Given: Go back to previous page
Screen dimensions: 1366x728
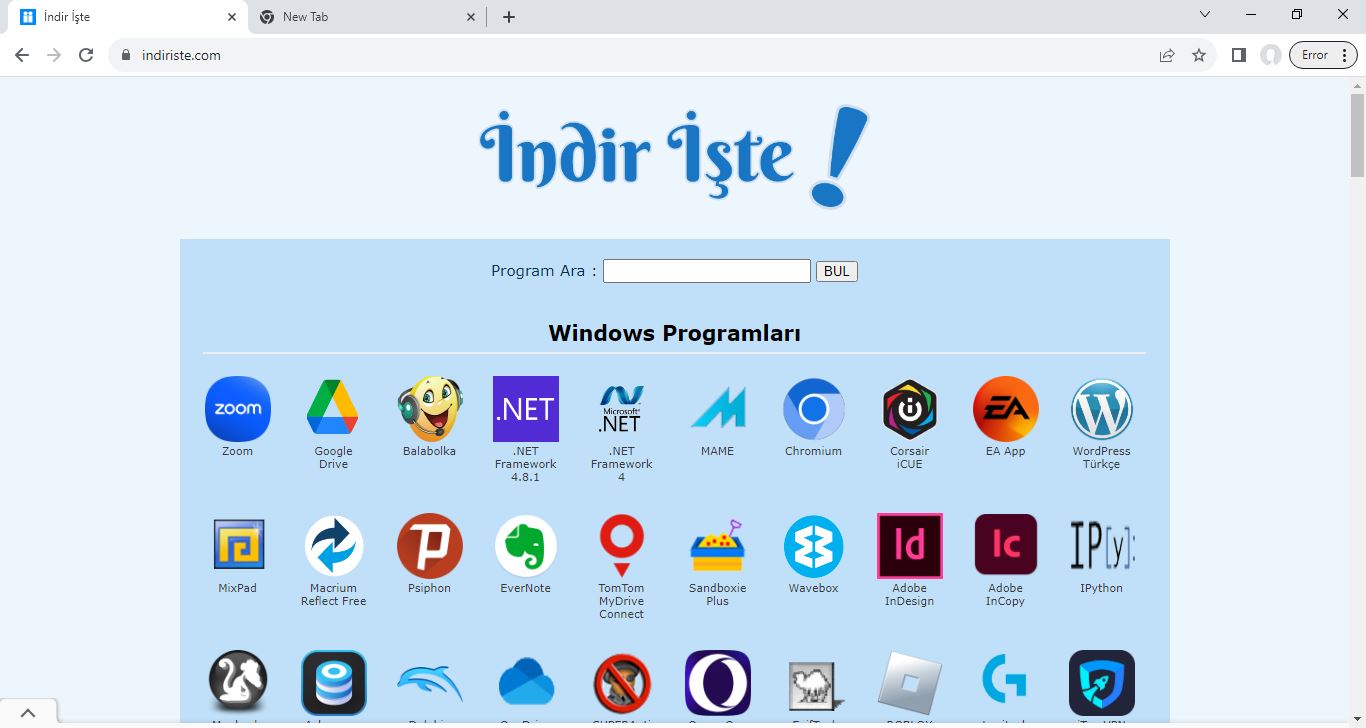Looking at the screenshot, I should coord(22,55).
